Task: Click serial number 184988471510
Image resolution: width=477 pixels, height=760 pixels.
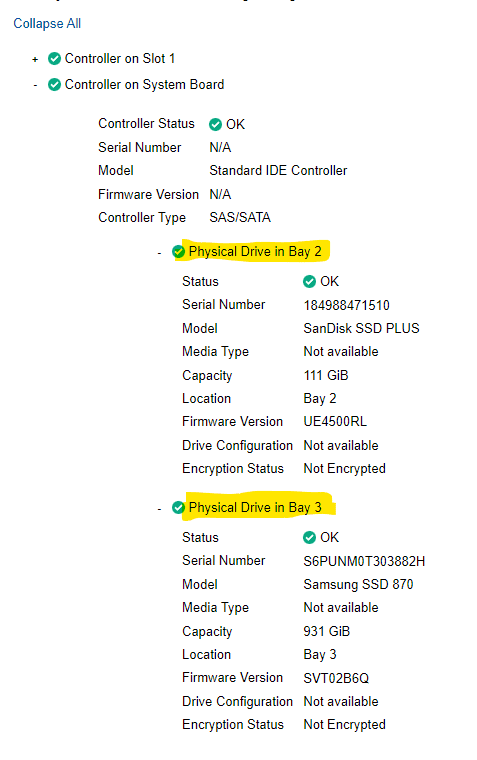Action: (x=347, y=305)
